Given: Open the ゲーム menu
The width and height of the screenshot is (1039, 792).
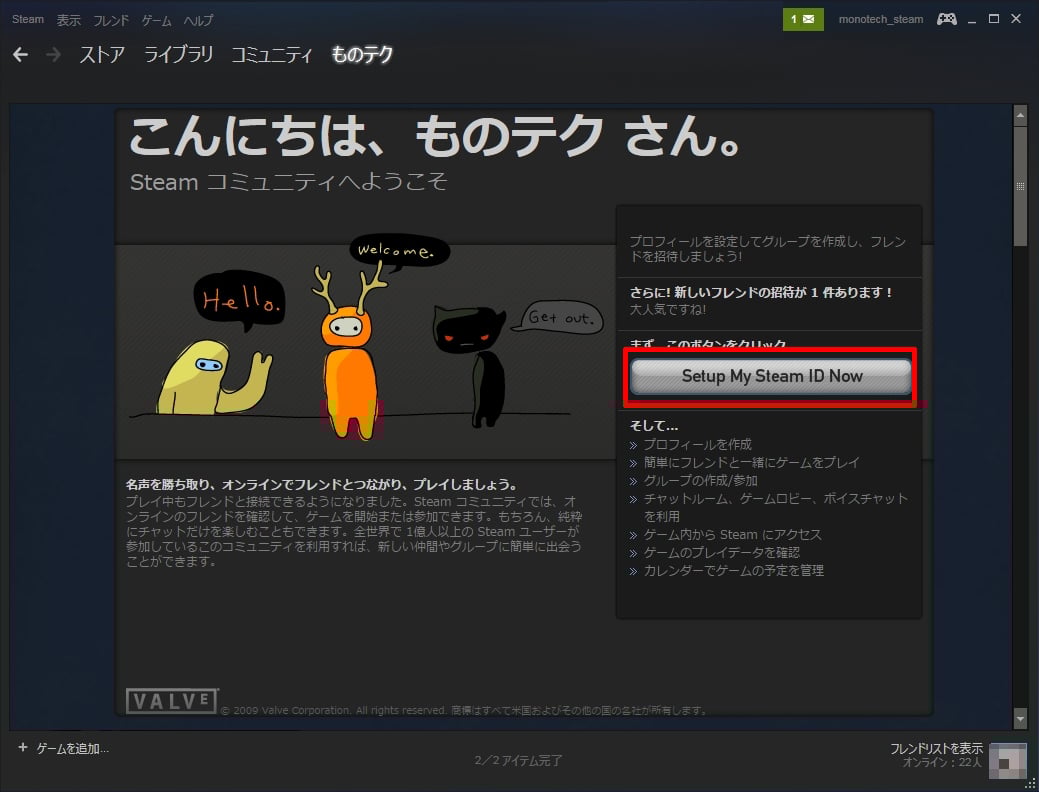Looking at the screenshot, I should click(x=156, y=20).
